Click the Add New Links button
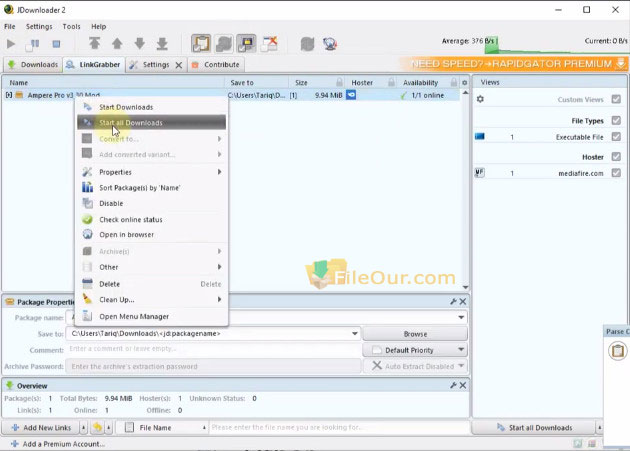This screenshot has height=451, width=630. click(41, 428)
